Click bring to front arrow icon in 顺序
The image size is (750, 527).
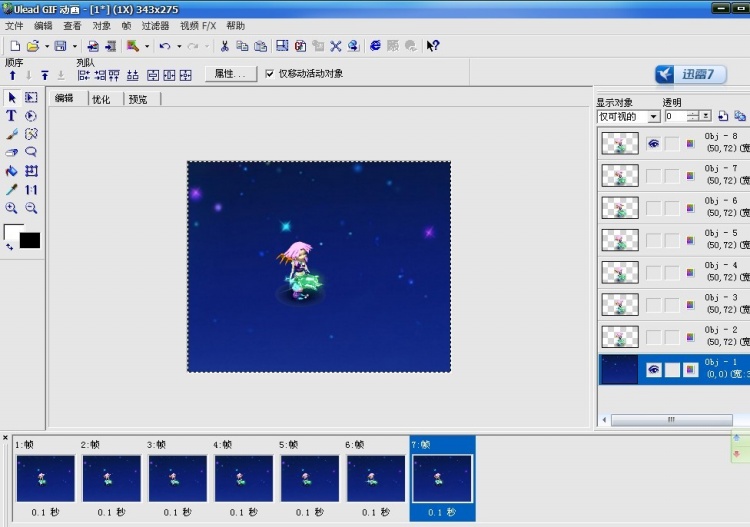click(44, 76)
